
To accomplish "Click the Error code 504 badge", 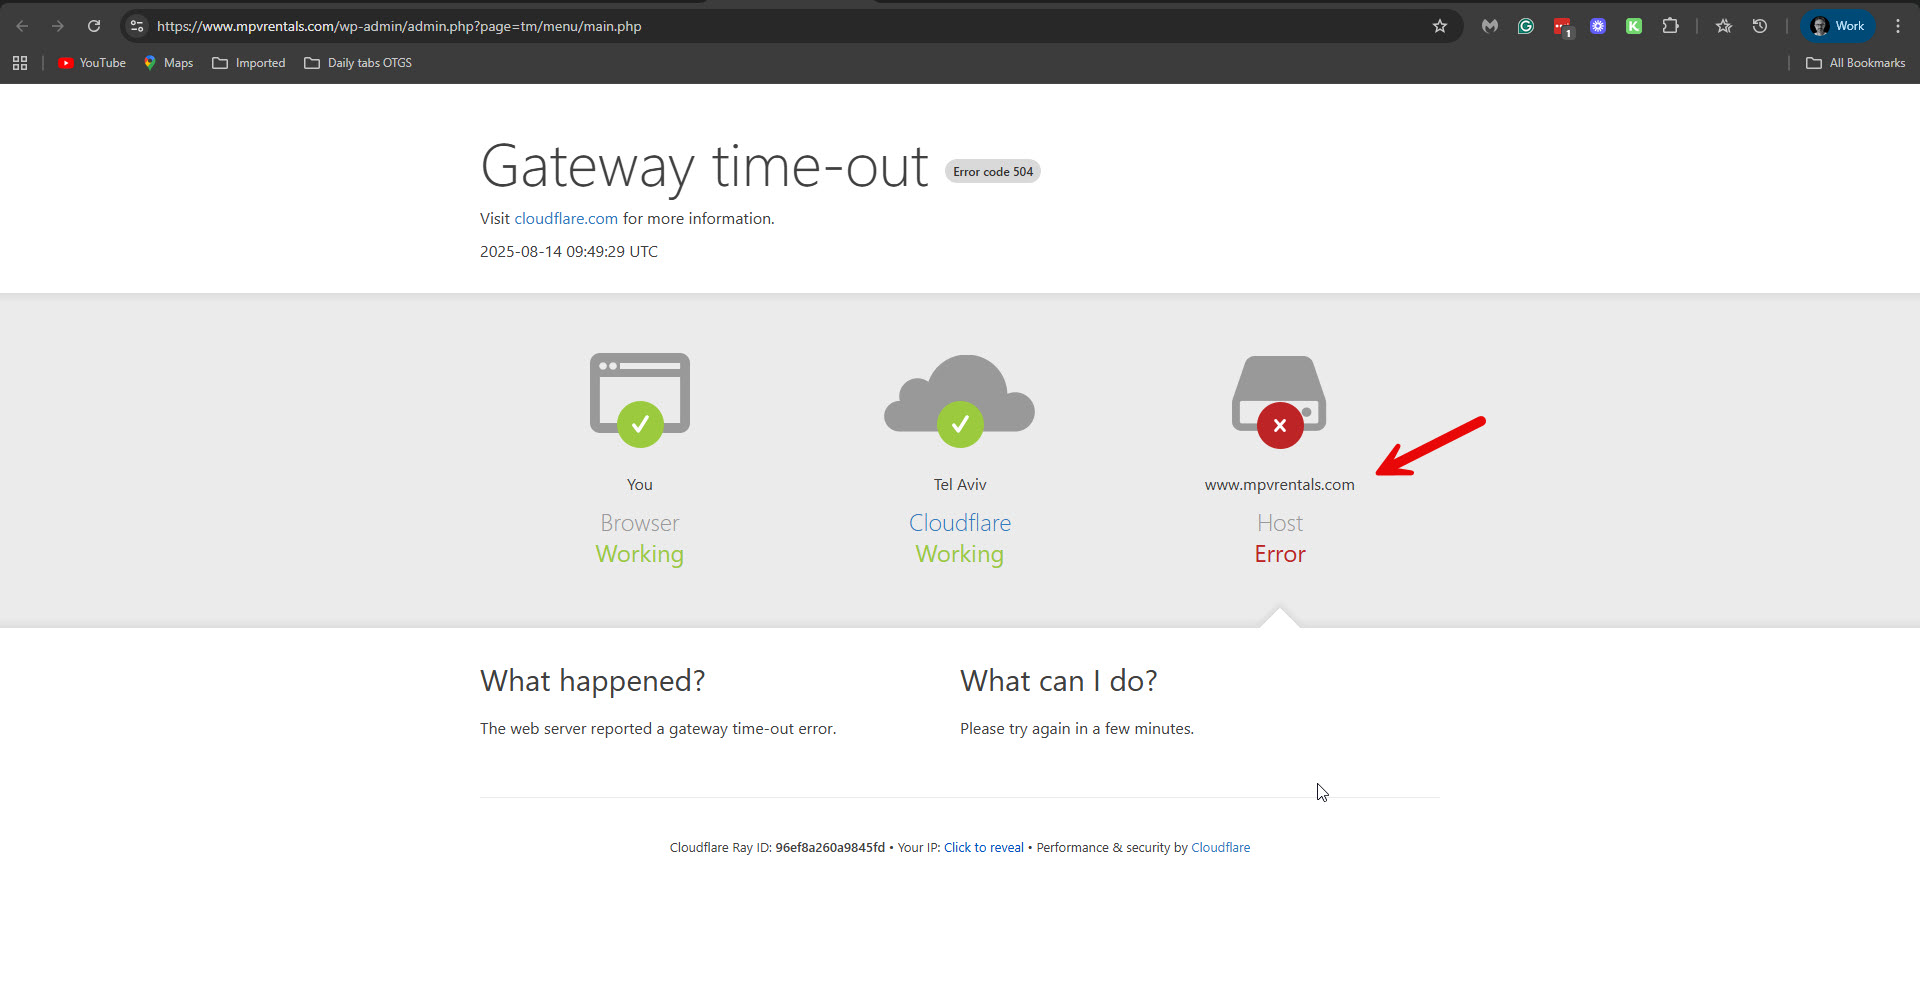I will click(993, 172).
